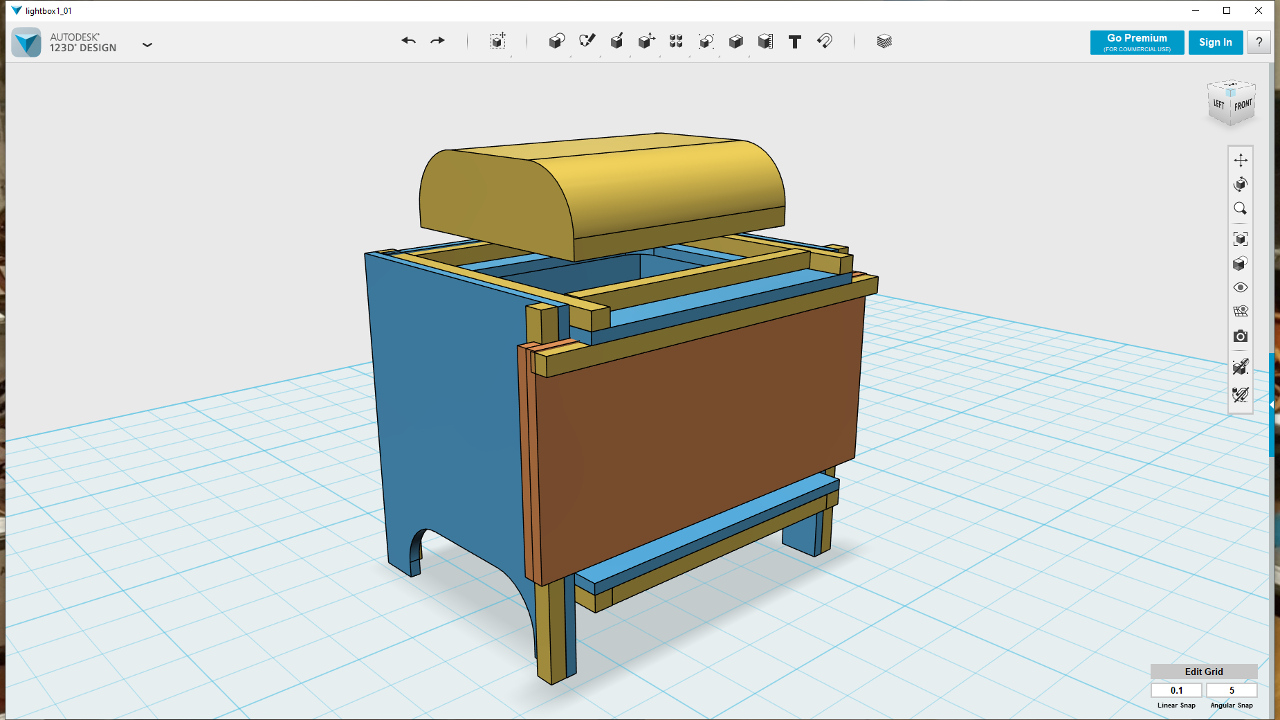The width and height of the screenshot is (1280, 720).
Task: Open the Construct tools
Action: pyautogui.click(x=617, y=41)
